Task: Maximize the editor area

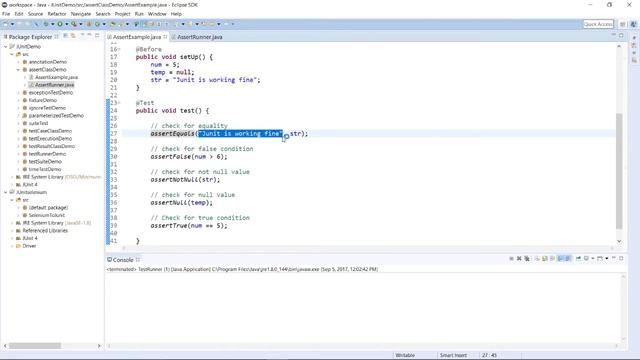Action: [621, 36]
